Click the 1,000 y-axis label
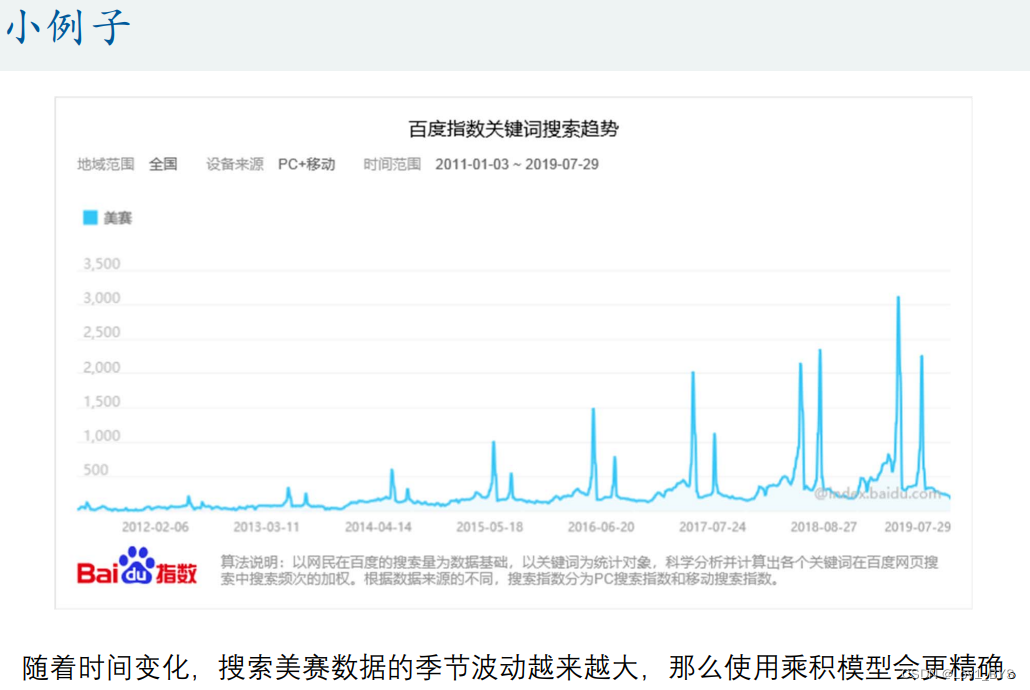1030x690 pixels. pyautogui.click(x=100, y=436)
